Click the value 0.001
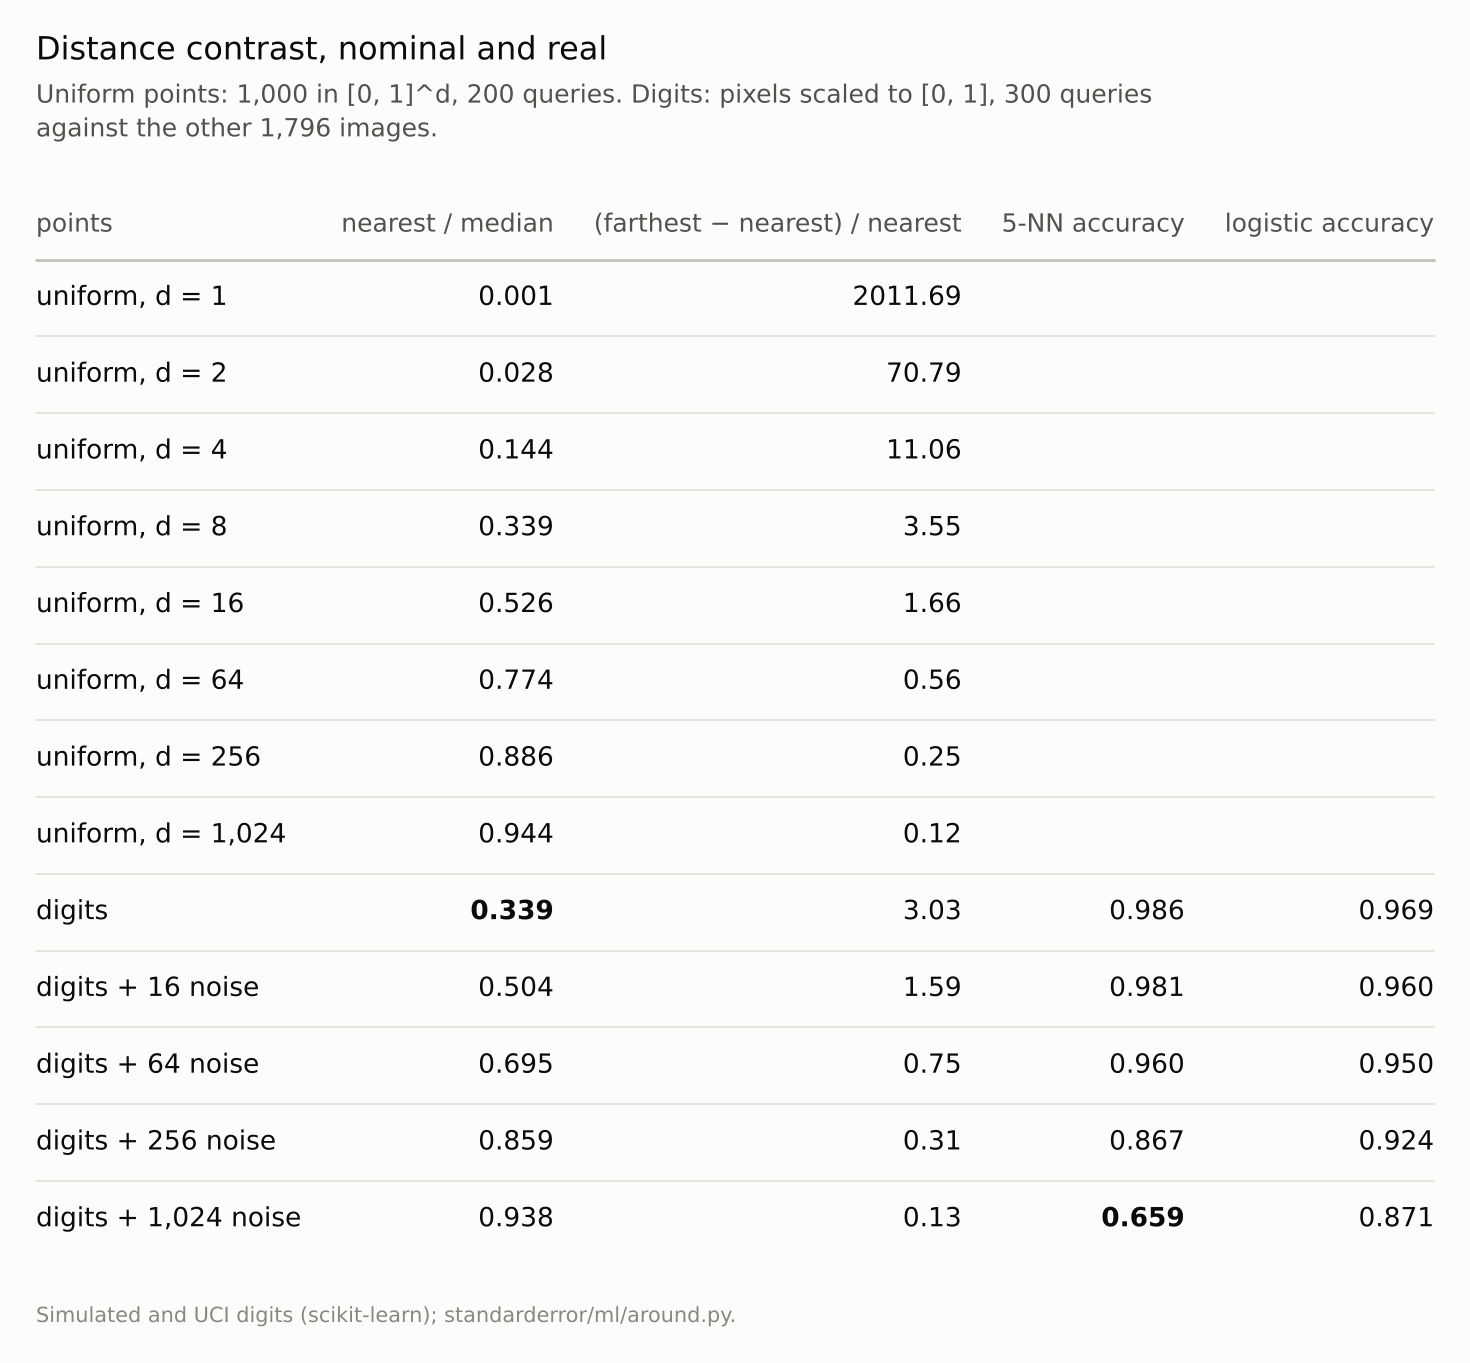Image resolution: width=1470 pixels, height=1363 pixels. [516, 297]
